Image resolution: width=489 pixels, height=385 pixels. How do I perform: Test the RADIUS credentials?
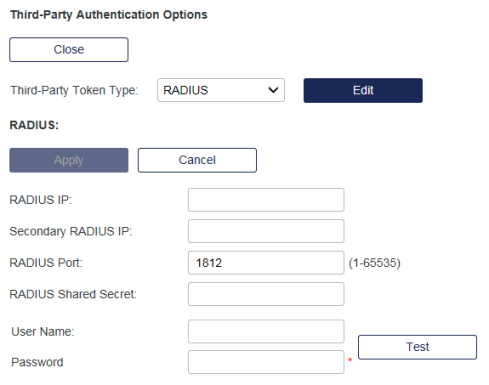click(x=418, y=347)
